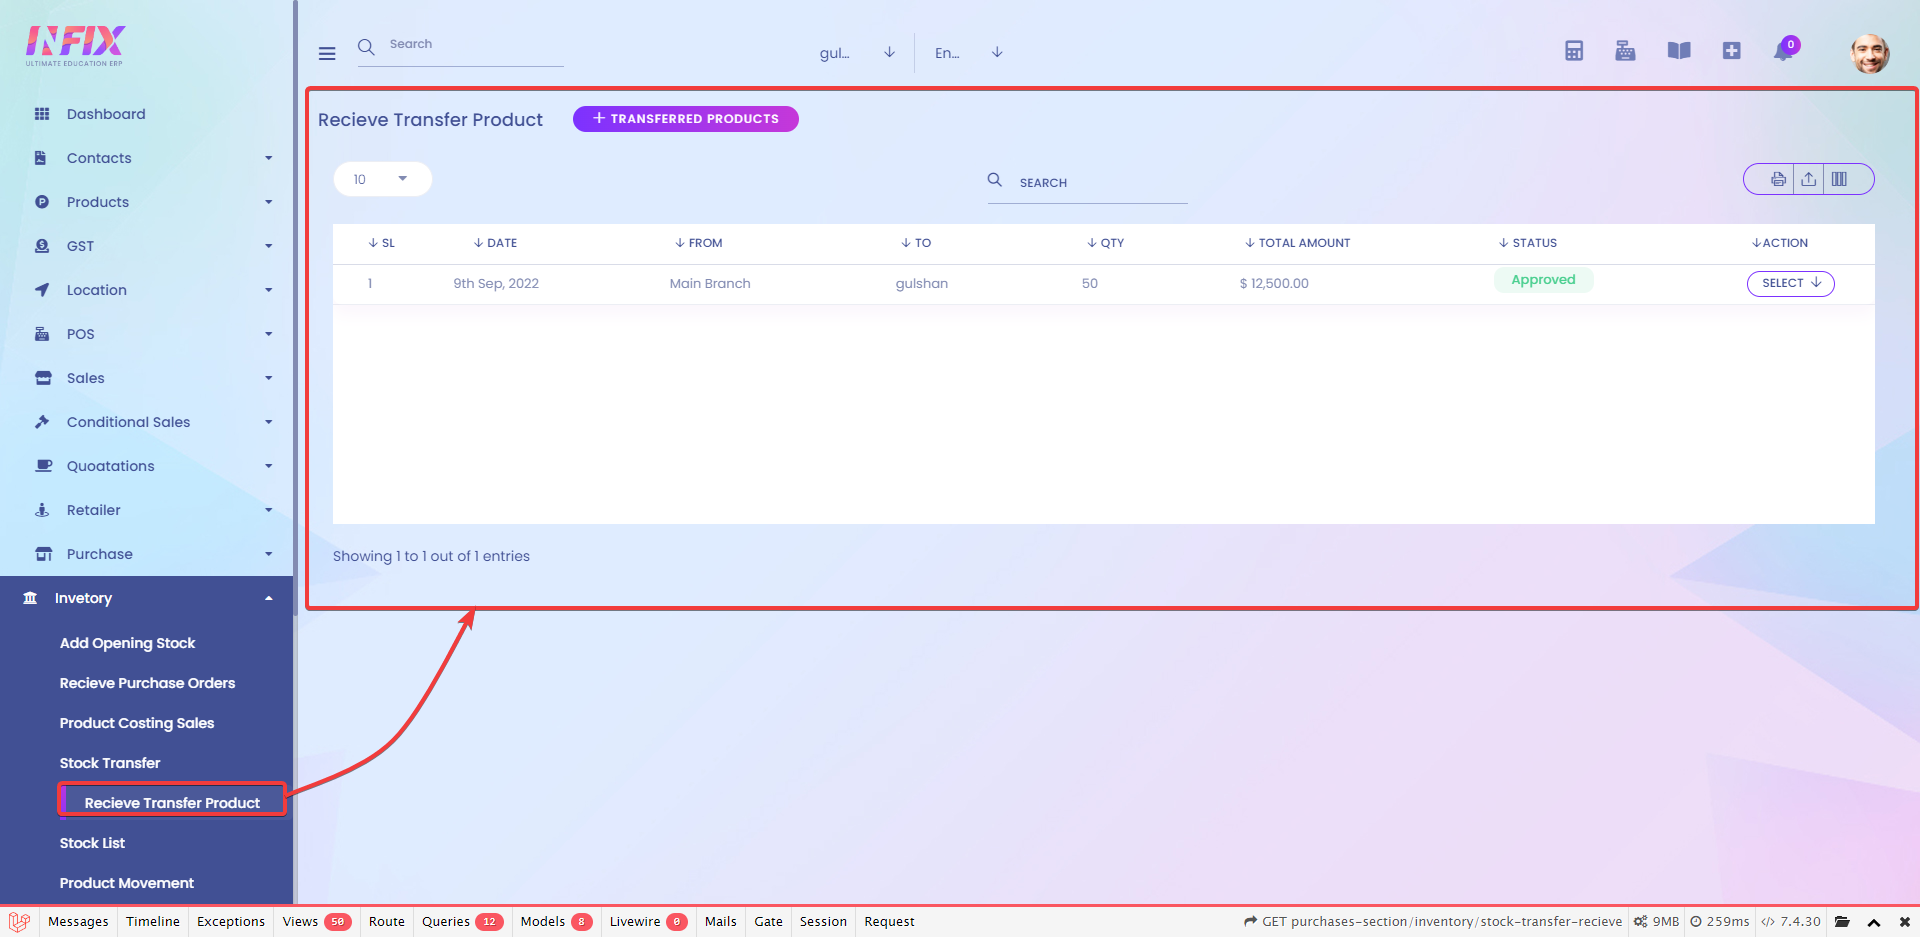
Task: Go to Stock List
Action: point(92,843)
